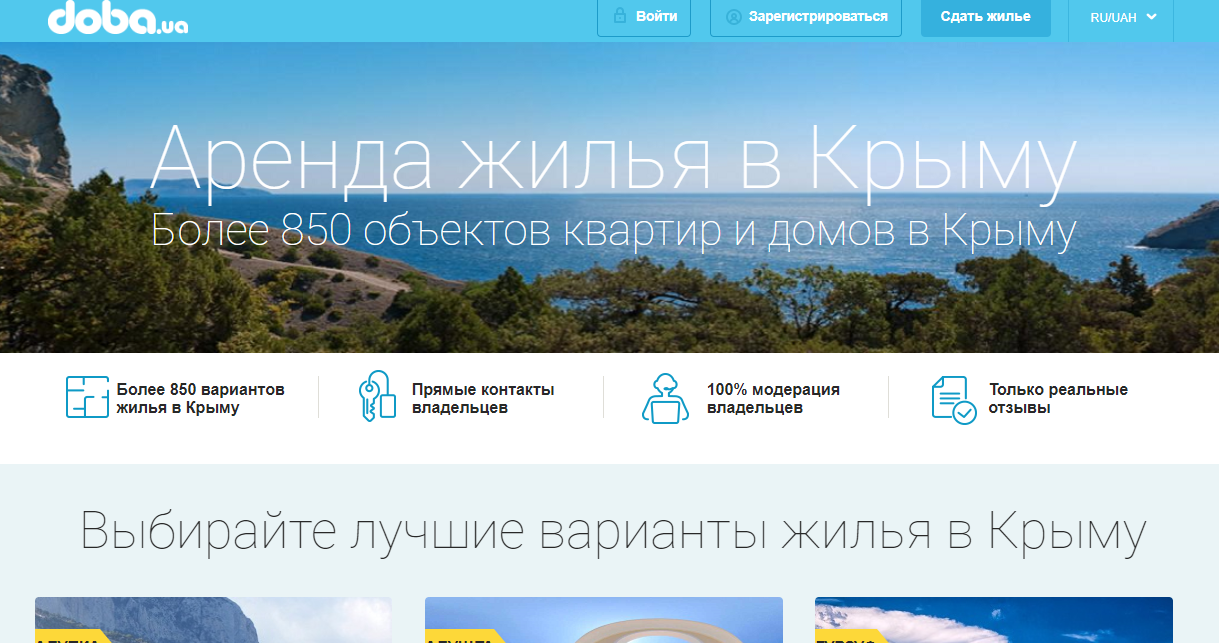The height and width of the screenshot is (643, 1219).
Task: Click the lock icon in Войти button
Action: (620, 17)
